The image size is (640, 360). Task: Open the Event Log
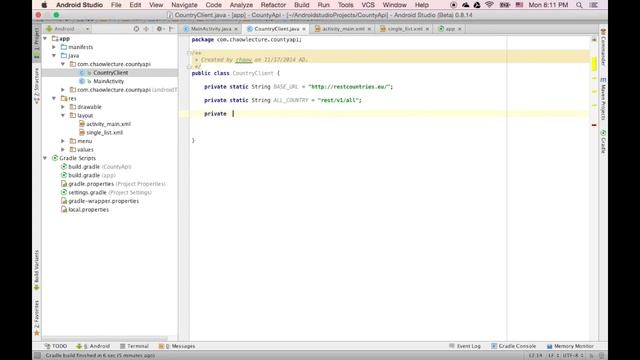(465, 346)
